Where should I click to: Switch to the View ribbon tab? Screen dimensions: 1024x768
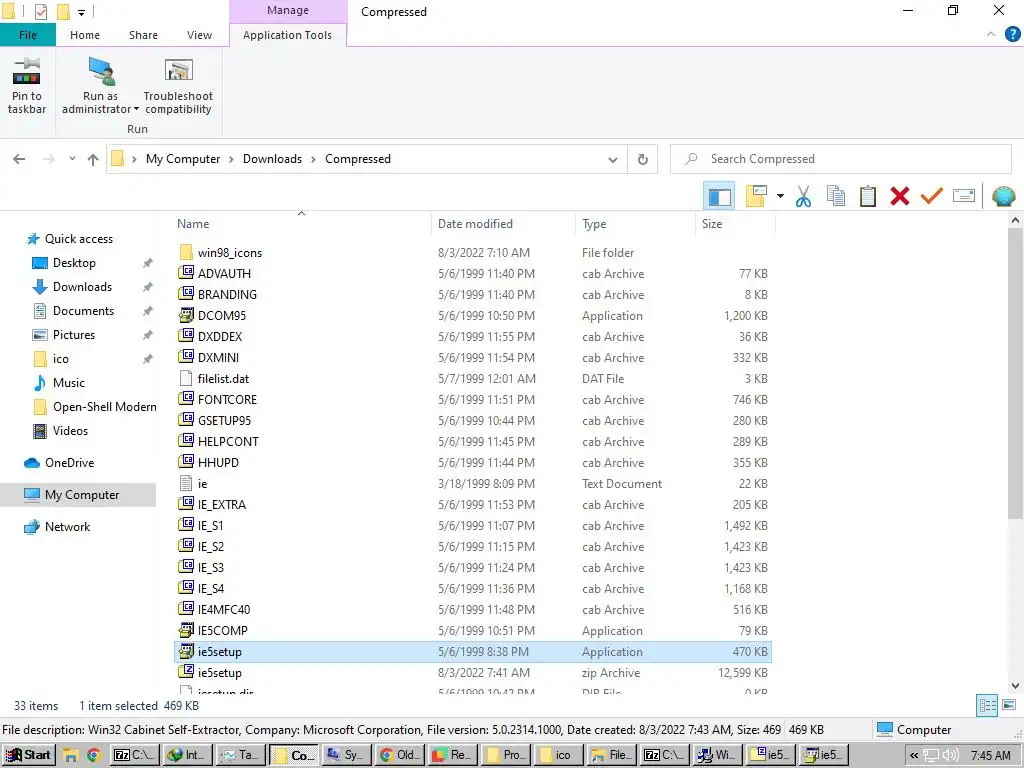(x=199, y=35)
